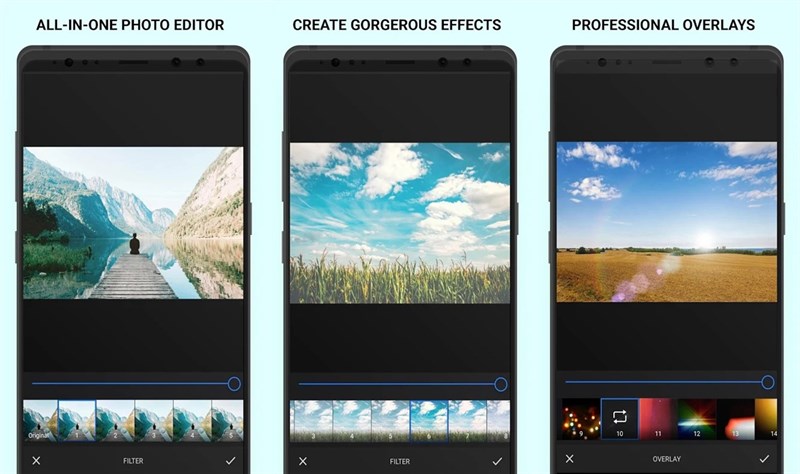Screen dimensions: 800x474
Task: Tap the sunny wheat field photo preview
Action: click(667, 222)
